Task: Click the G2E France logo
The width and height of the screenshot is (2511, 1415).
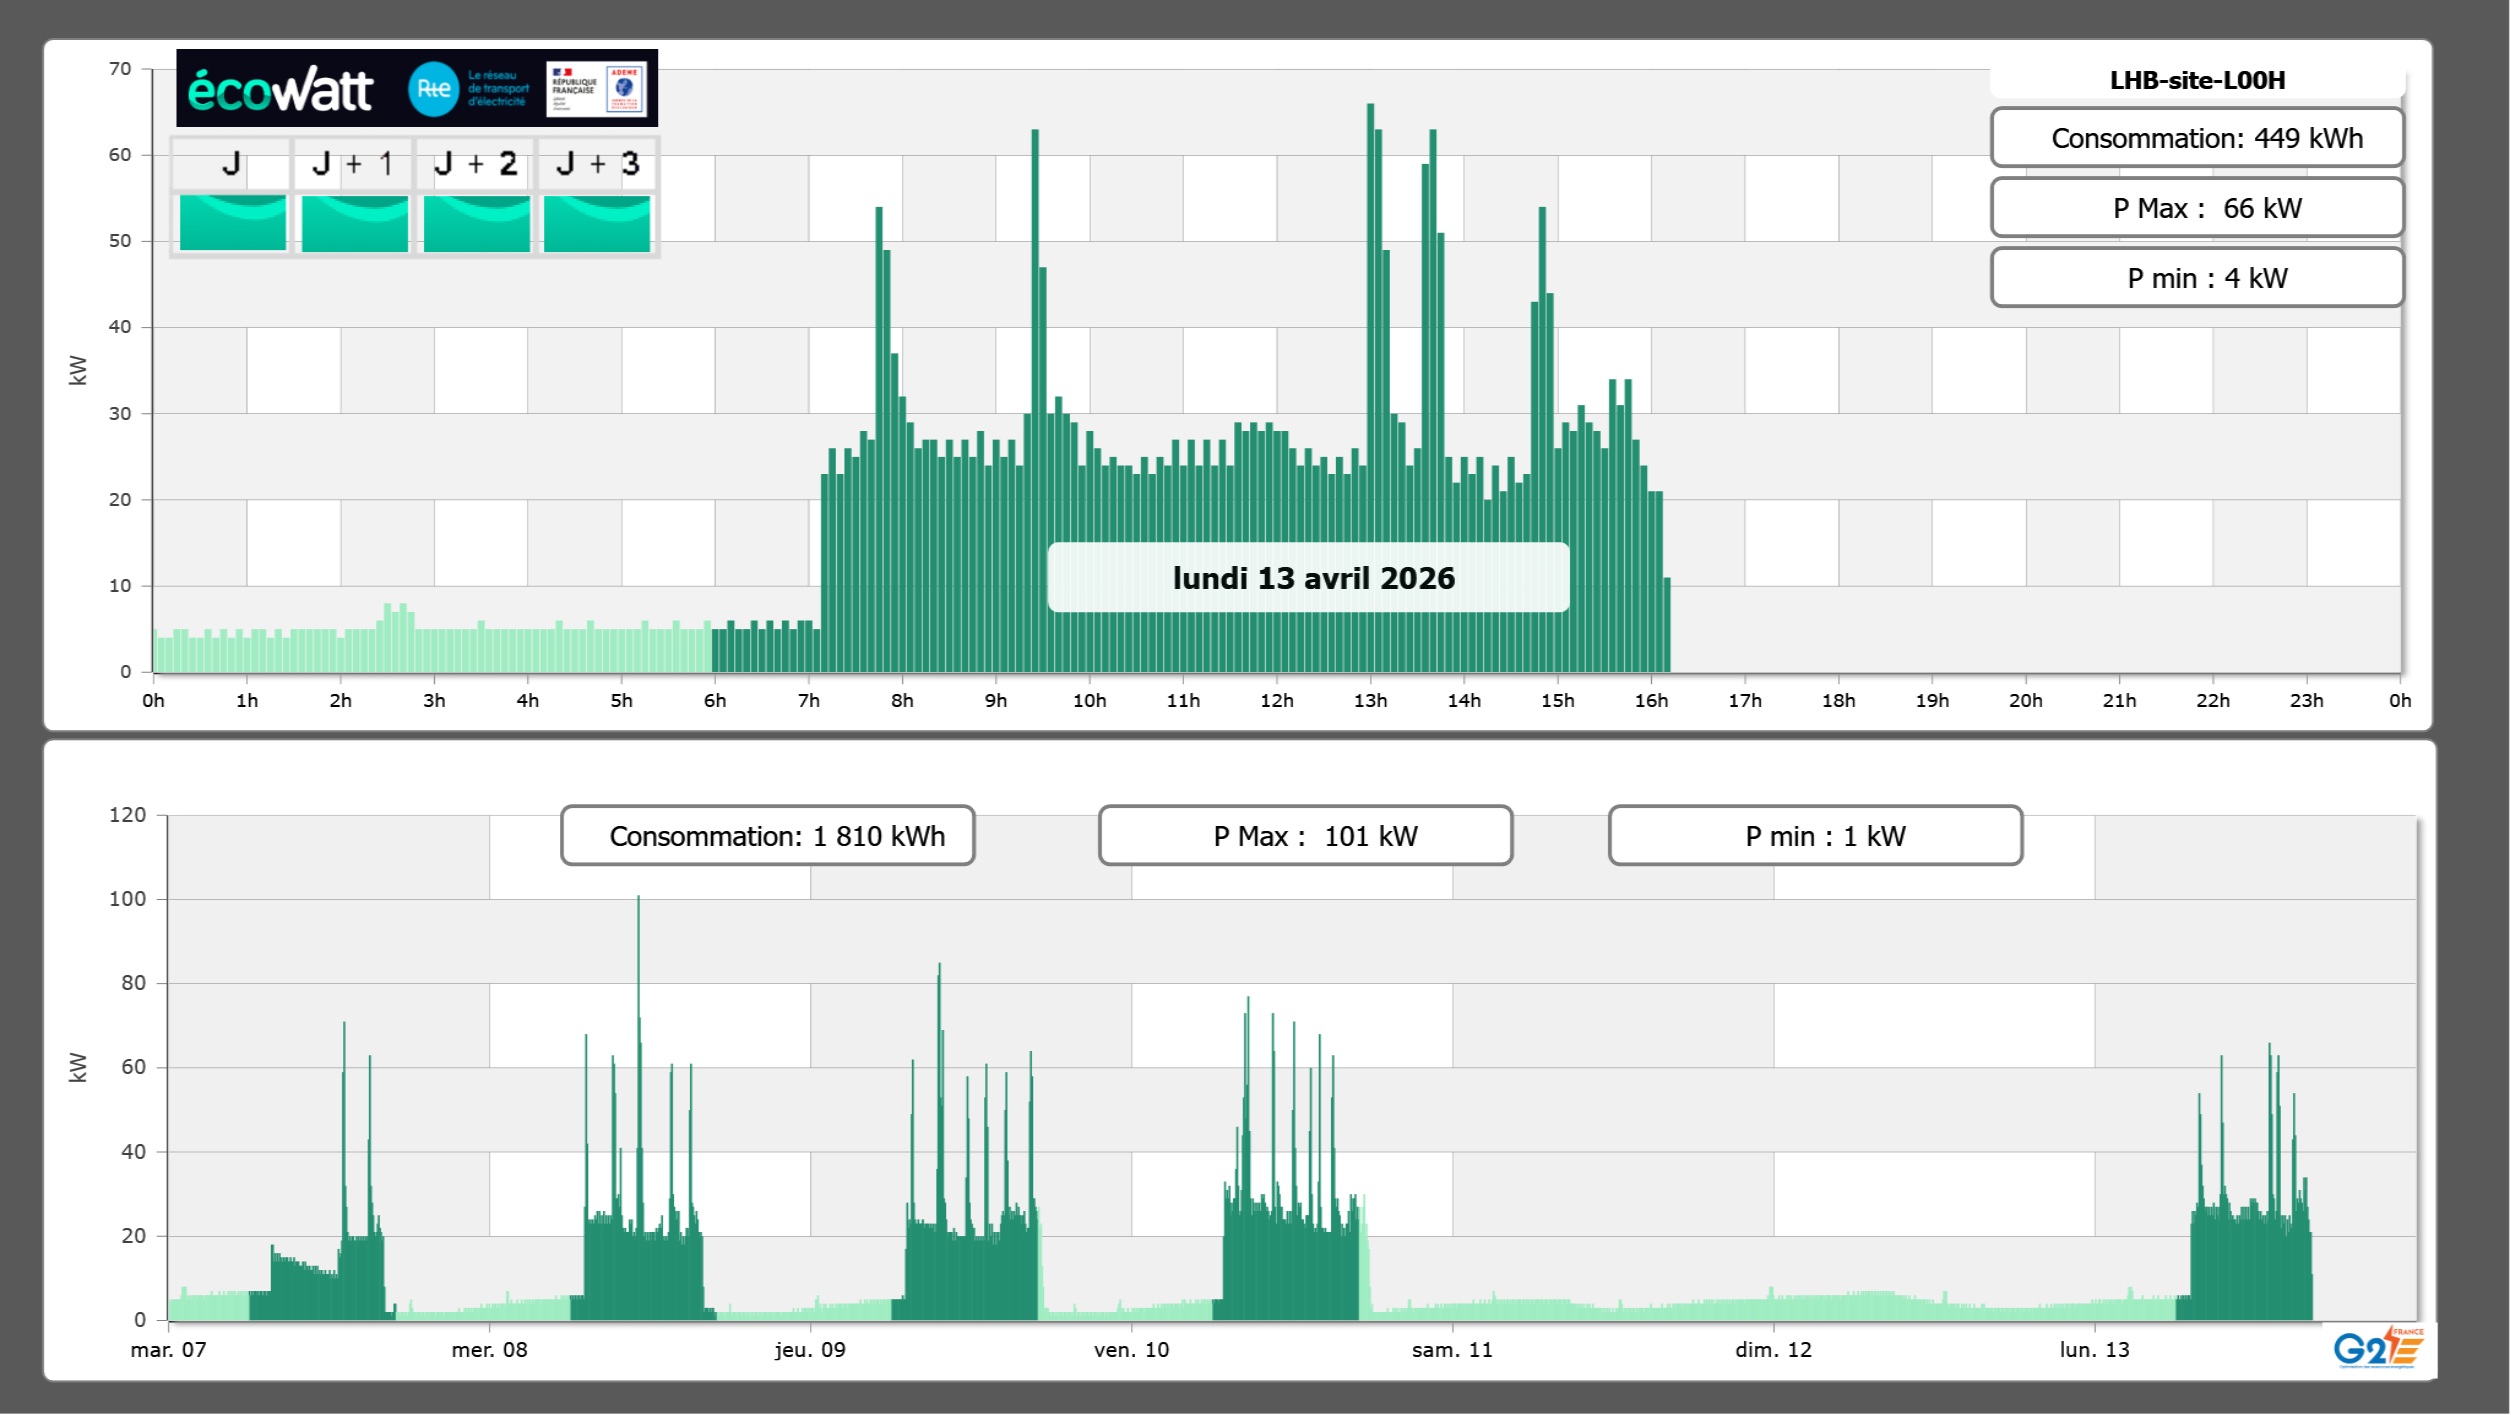Action: click(x=2378, y=1347)
